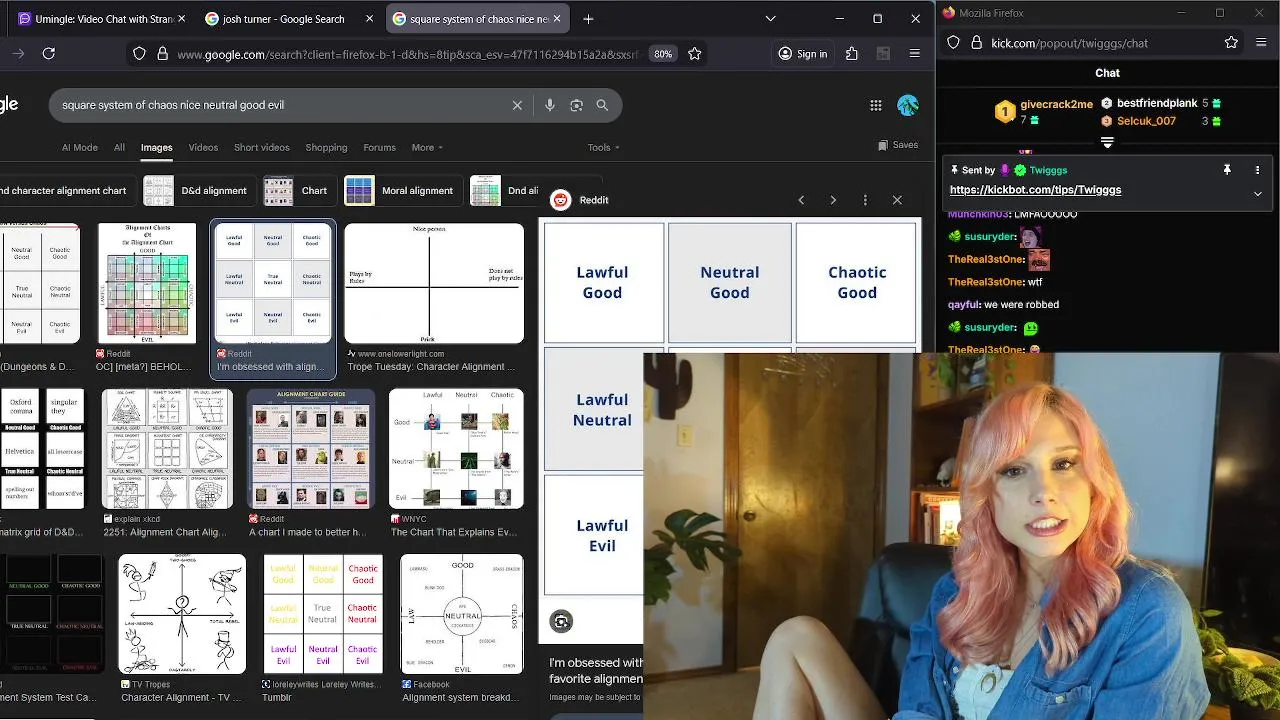The image size is (1280, 720).
Task: Select the Videos search filter
Action: 203,147
